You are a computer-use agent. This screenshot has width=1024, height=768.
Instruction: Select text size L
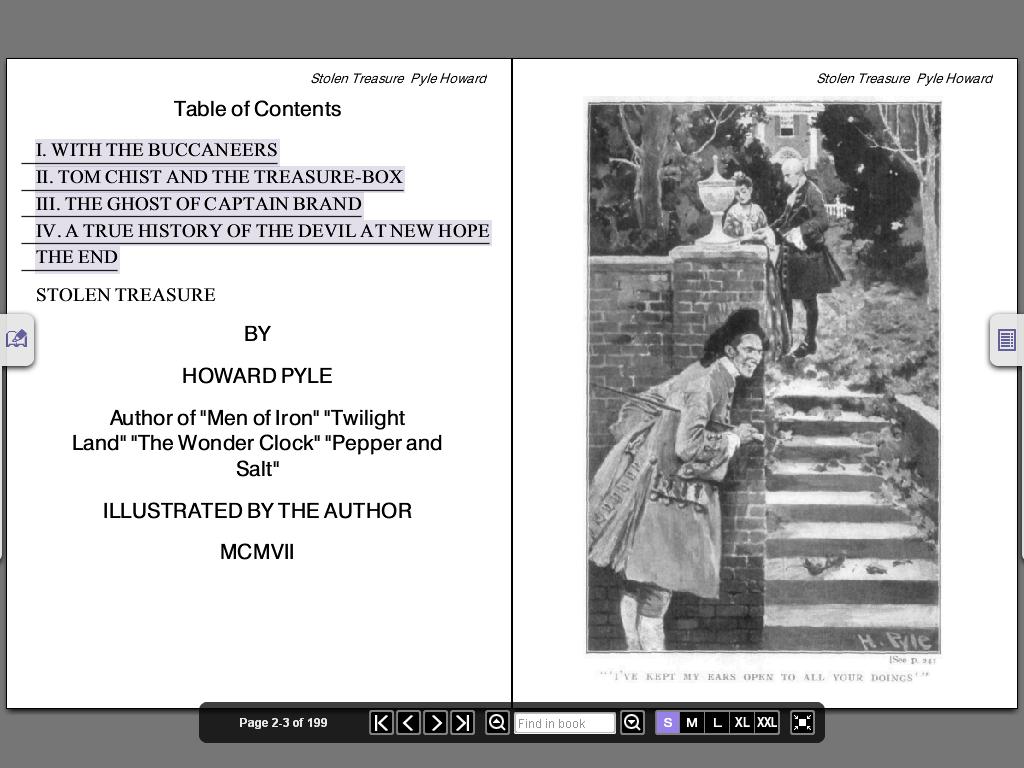coord(717,723)
